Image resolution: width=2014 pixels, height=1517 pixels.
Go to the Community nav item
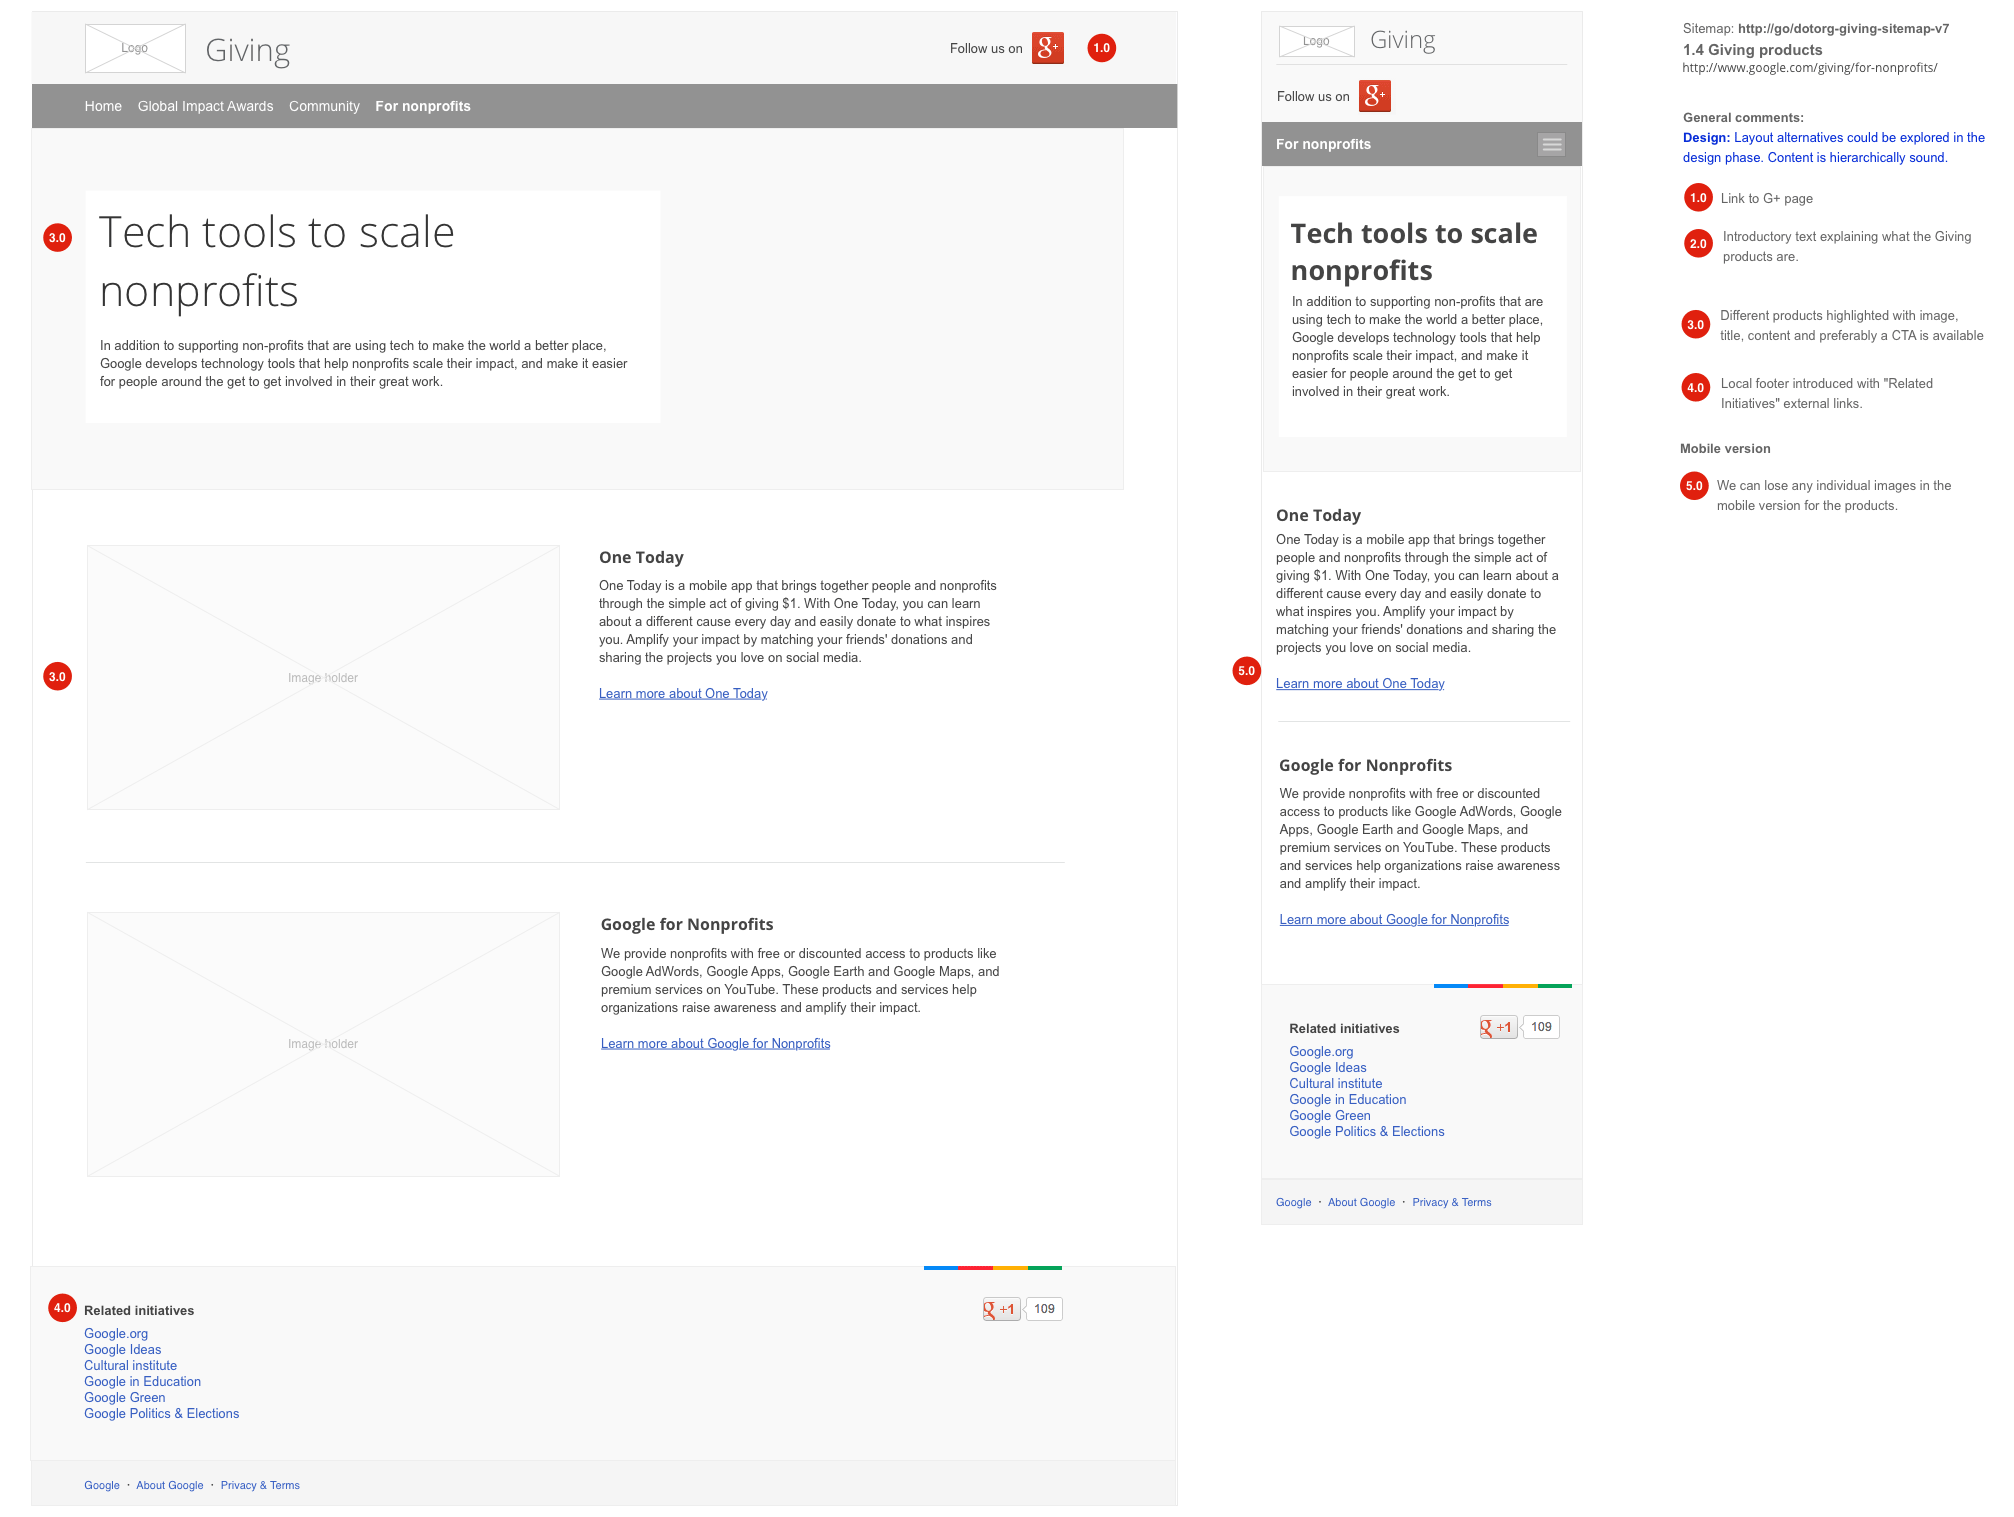324,106
